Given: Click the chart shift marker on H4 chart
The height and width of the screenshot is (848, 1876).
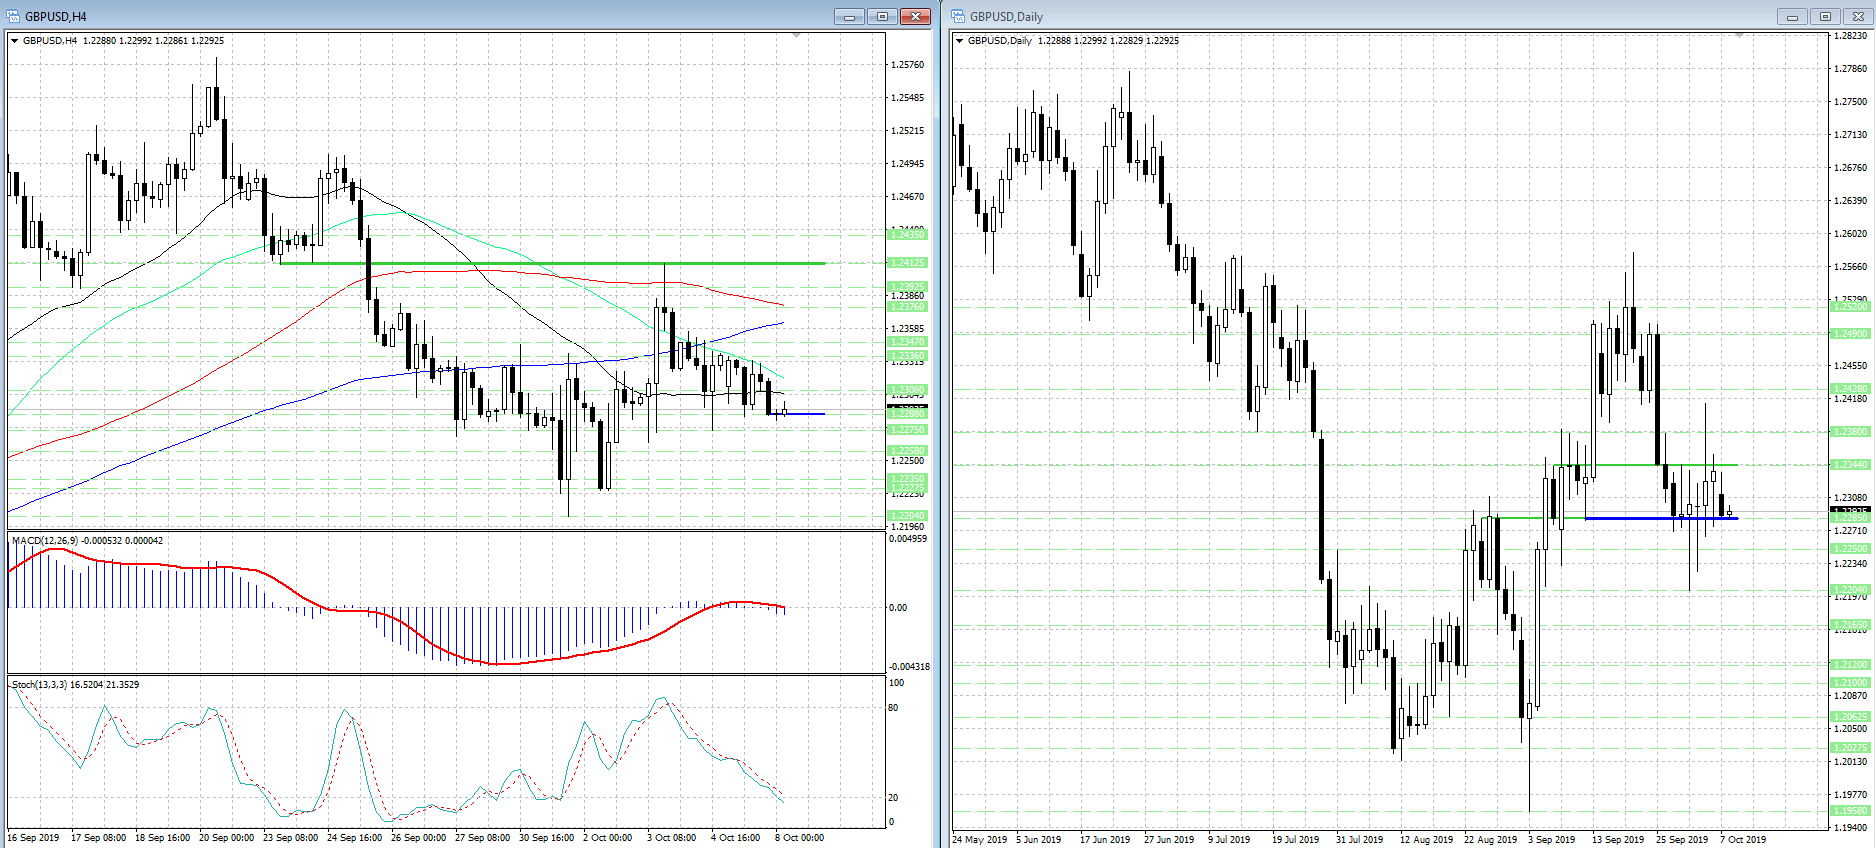Looking at the screenshot, I should tap(796, 35).
